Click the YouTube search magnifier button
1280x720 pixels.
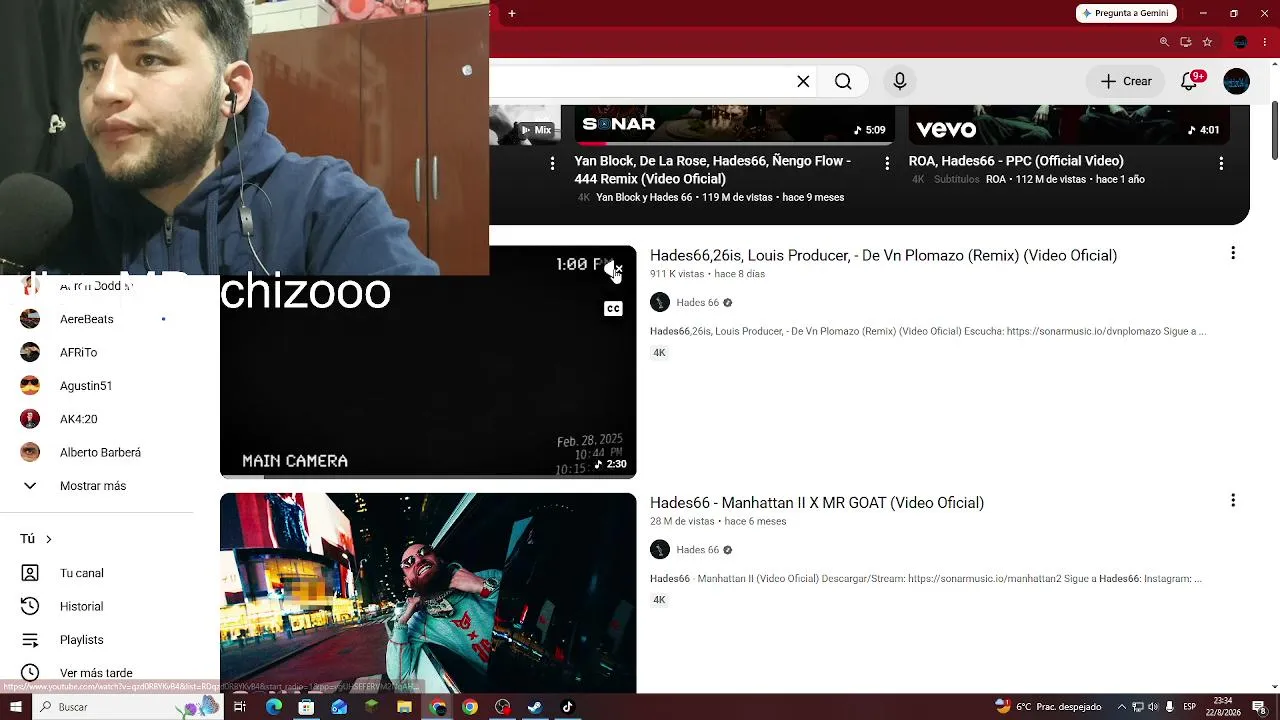pyautogui.click(x=843, y=81)
